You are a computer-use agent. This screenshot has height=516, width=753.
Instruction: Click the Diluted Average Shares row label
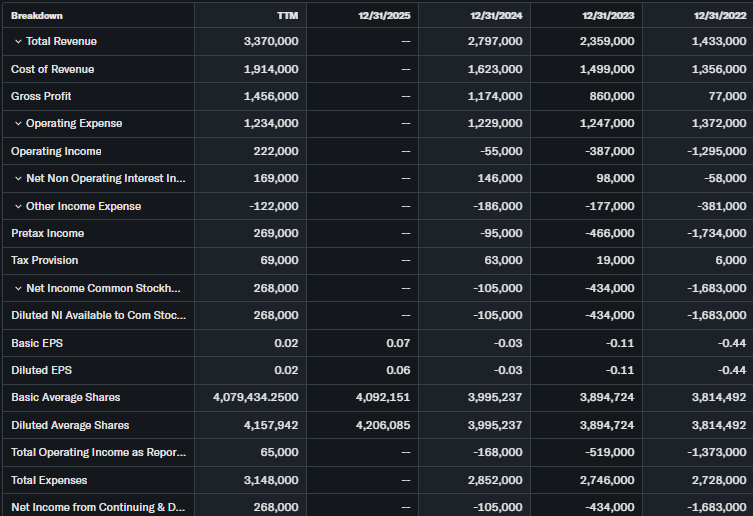point(70,425)
